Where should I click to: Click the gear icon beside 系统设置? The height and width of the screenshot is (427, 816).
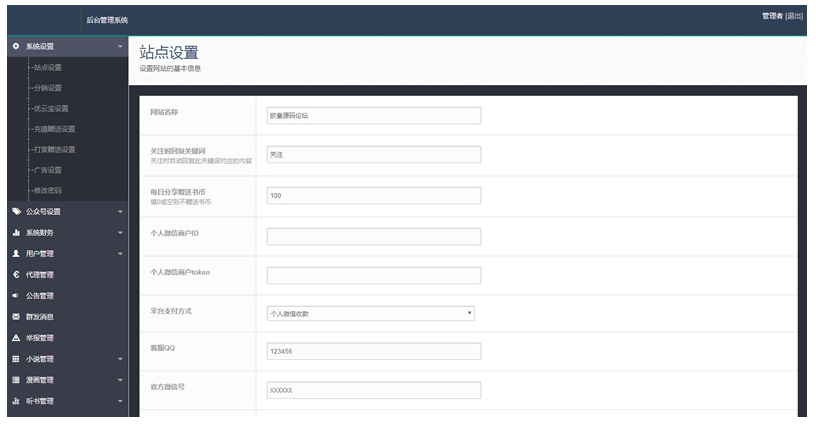click(16, 47)
